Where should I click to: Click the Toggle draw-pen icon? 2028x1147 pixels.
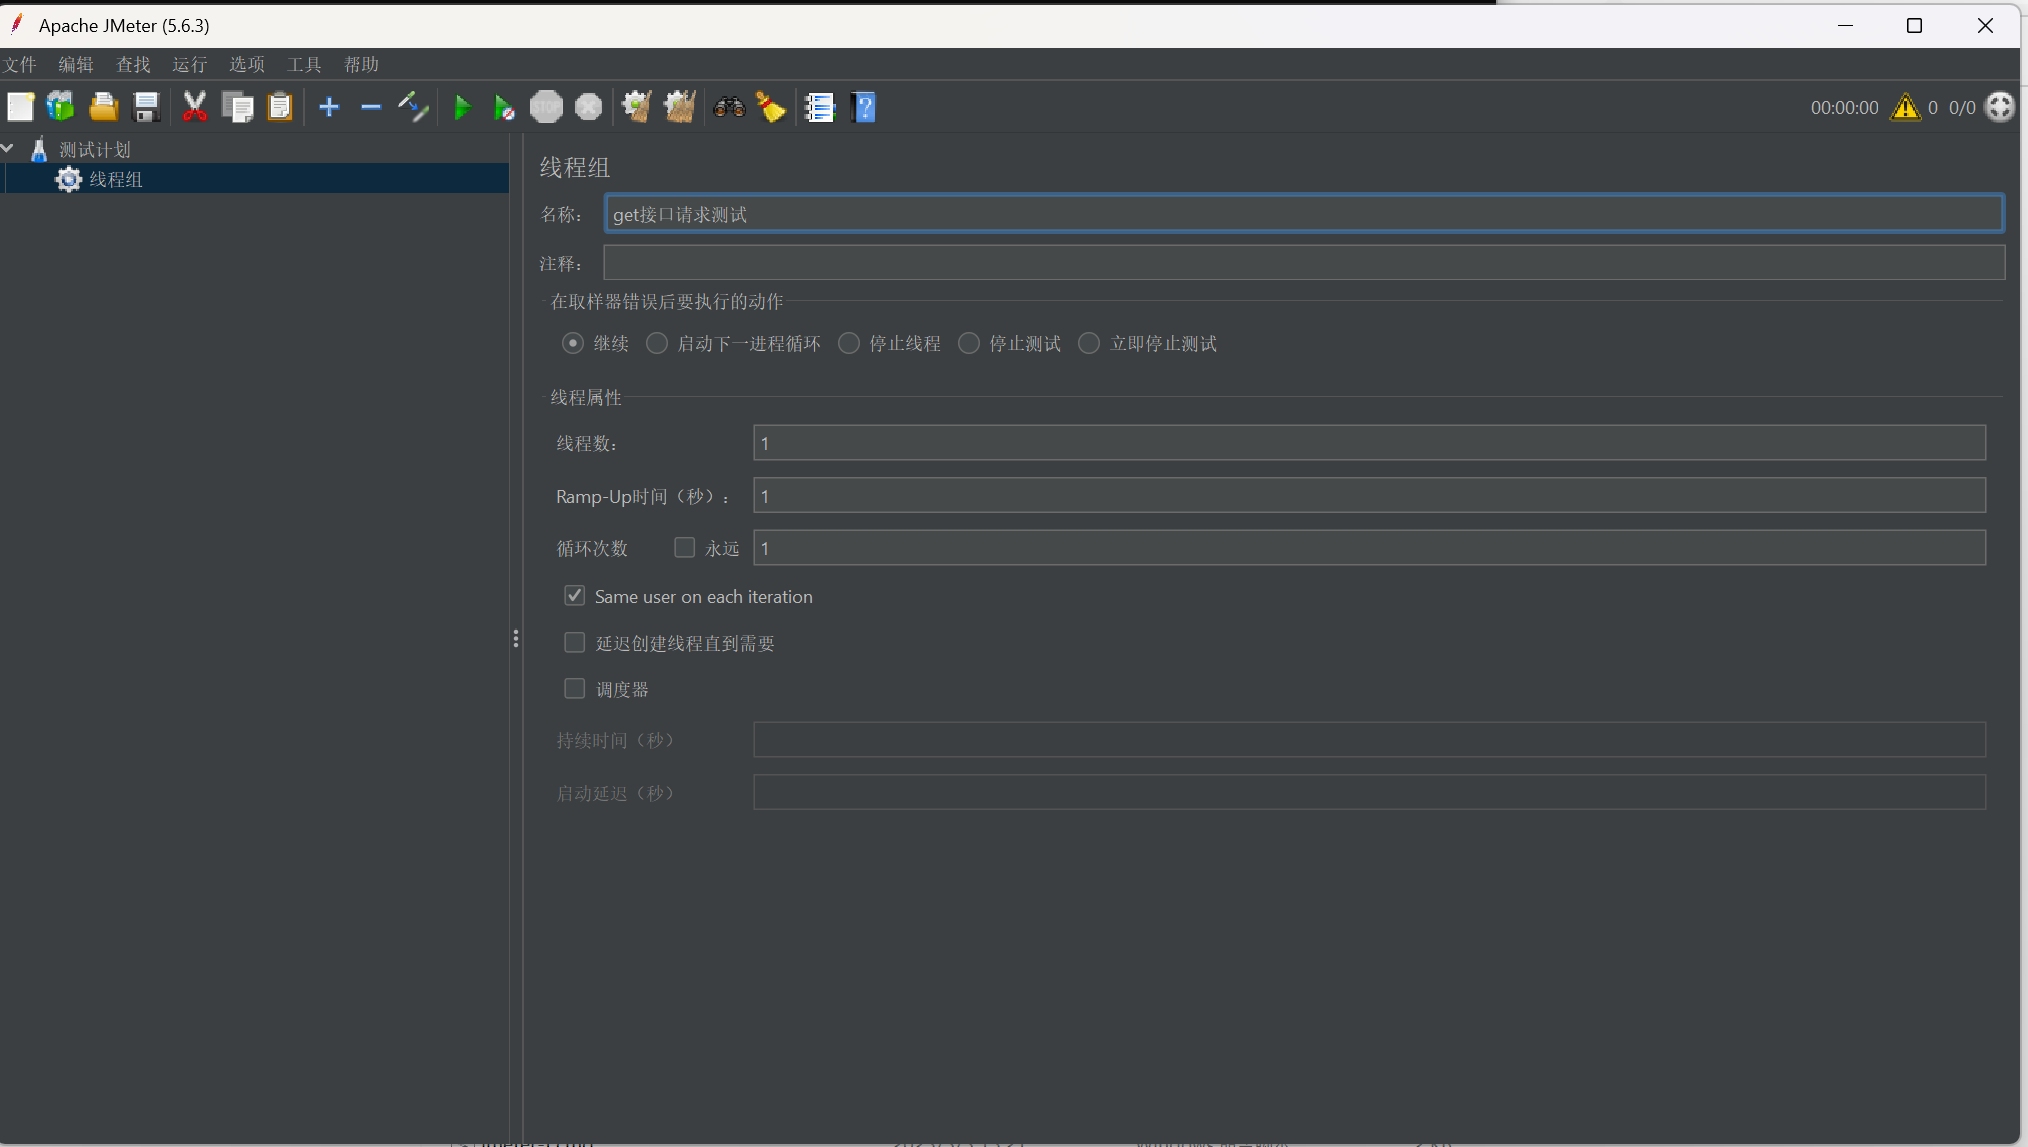coord(413,107)
